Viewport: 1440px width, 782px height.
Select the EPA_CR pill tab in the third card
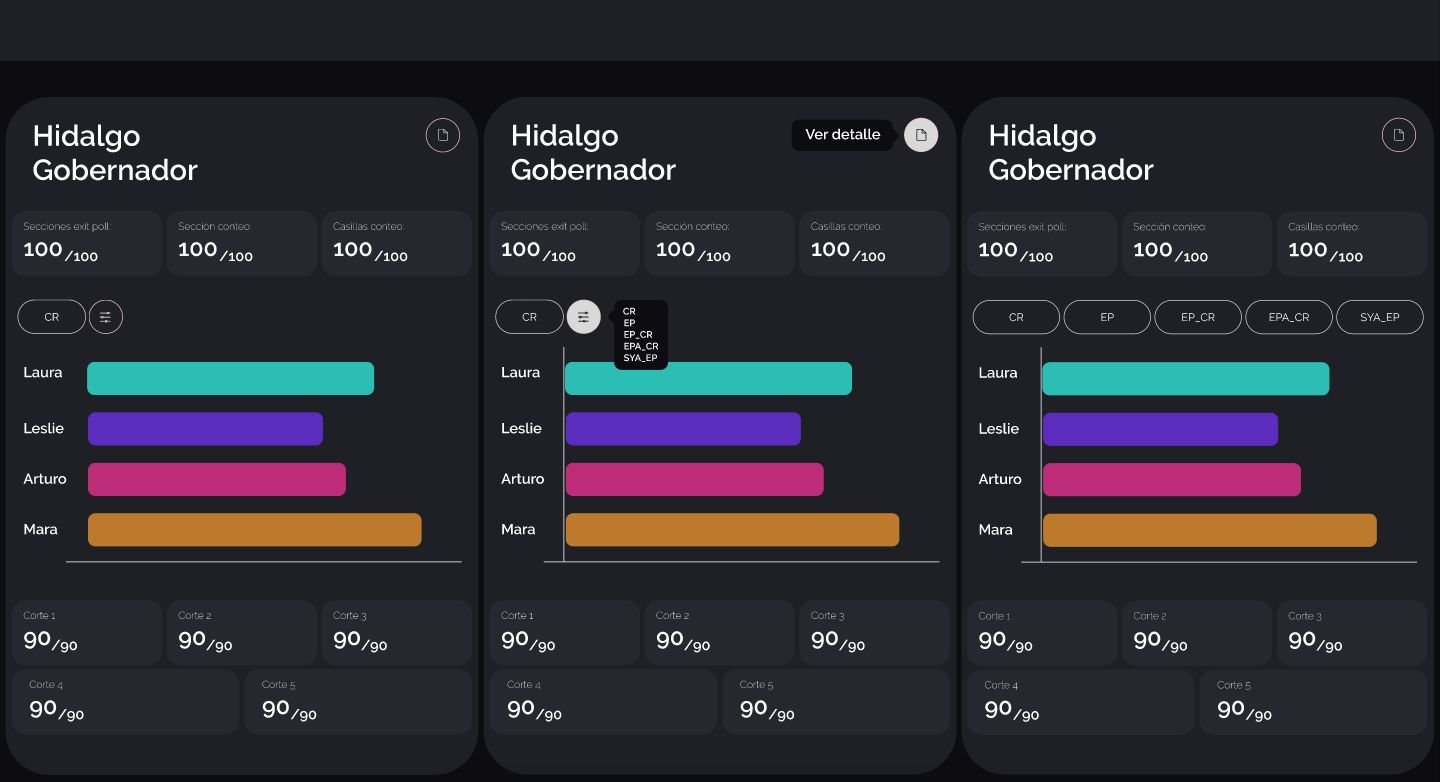tap(1288, 317)
